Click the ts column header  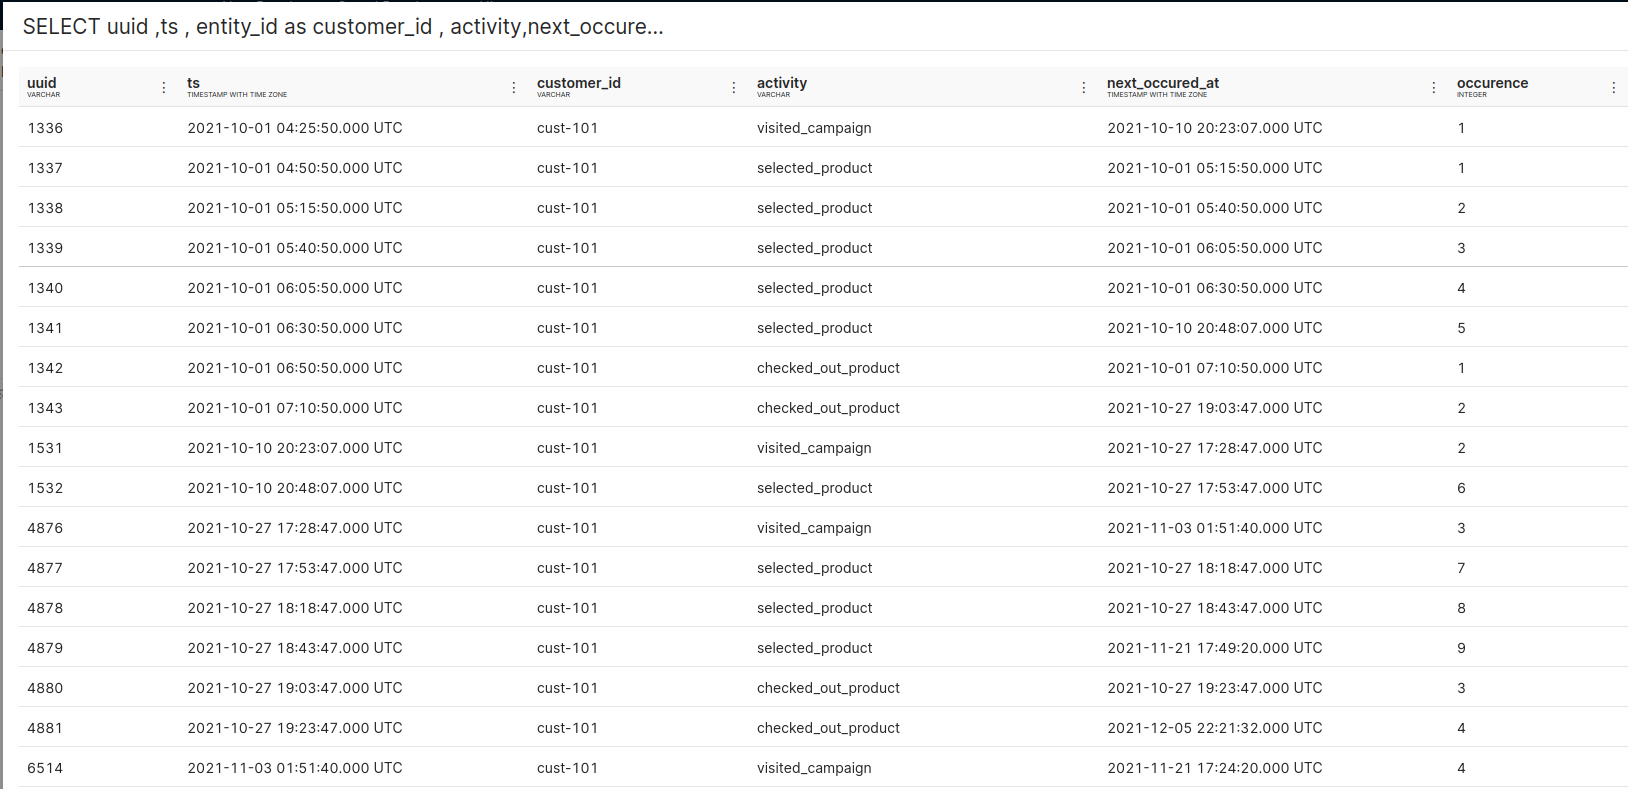[193, 83]
